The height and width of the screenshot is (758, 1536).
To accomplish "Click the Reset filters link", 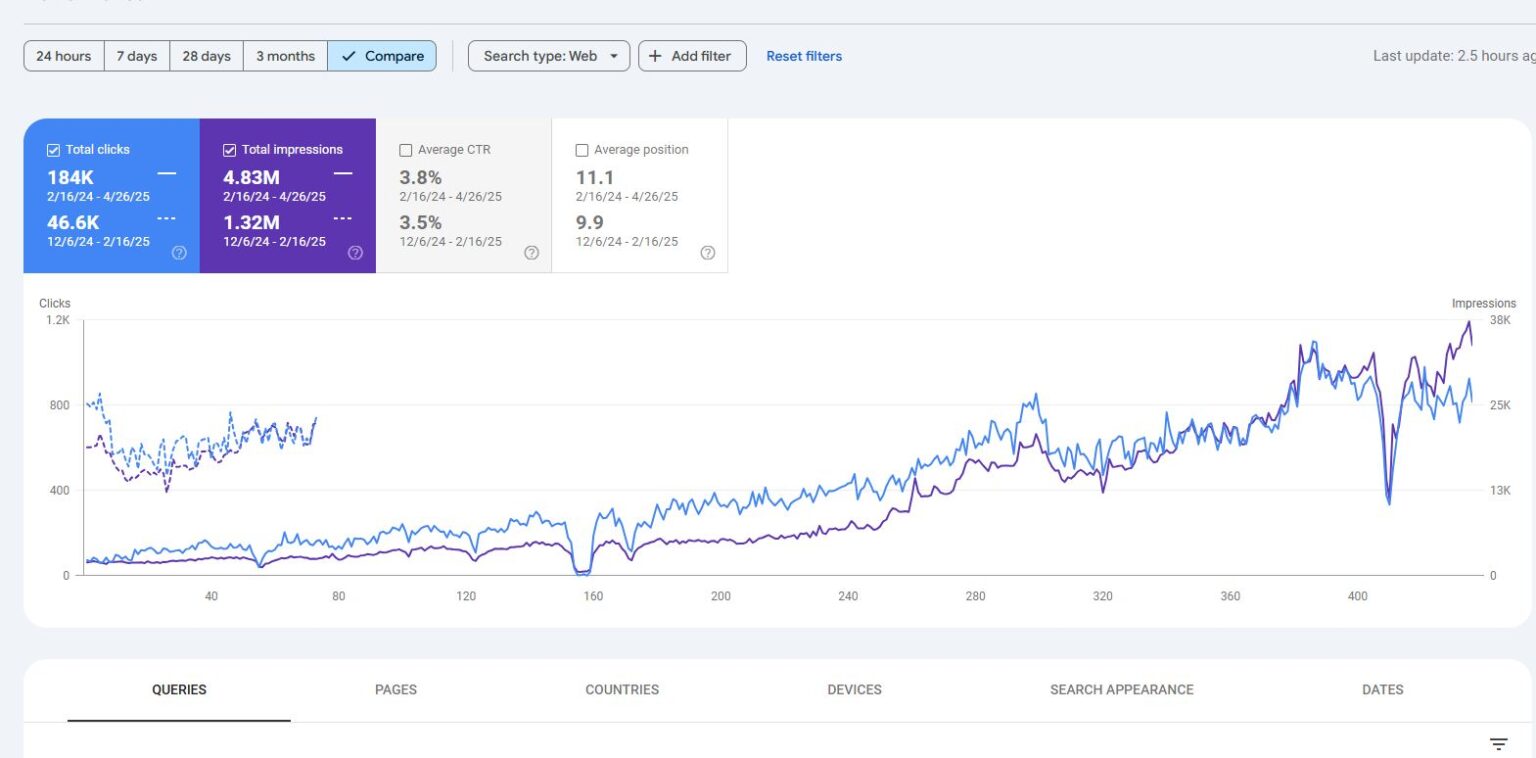I will click(x=804, y=56).
